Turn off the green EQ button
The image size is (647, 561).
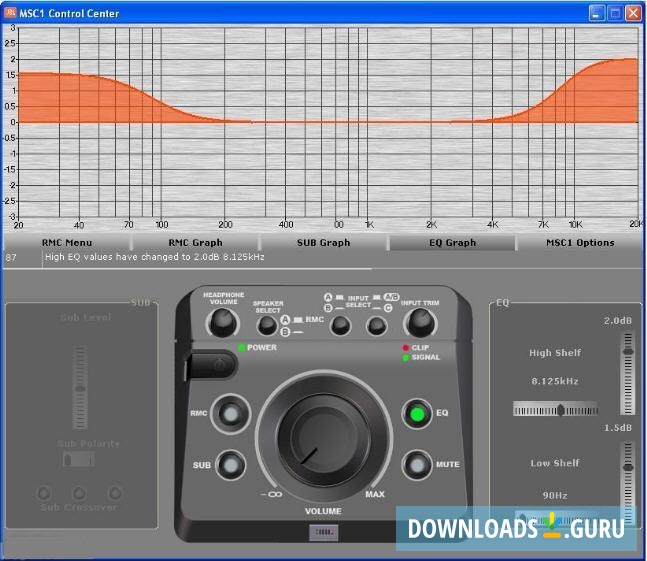click(x=417, y=414)
